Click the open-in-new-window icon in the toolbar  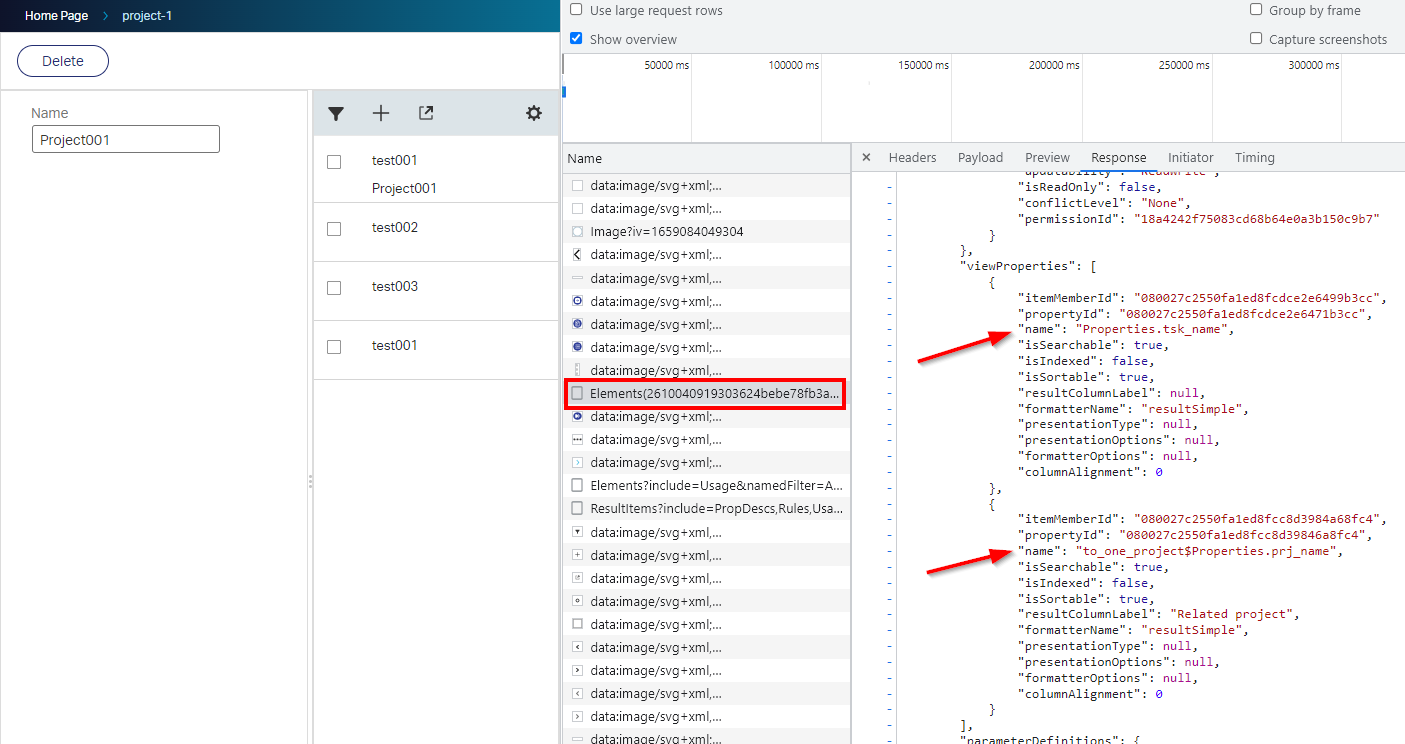click(425, 113)
